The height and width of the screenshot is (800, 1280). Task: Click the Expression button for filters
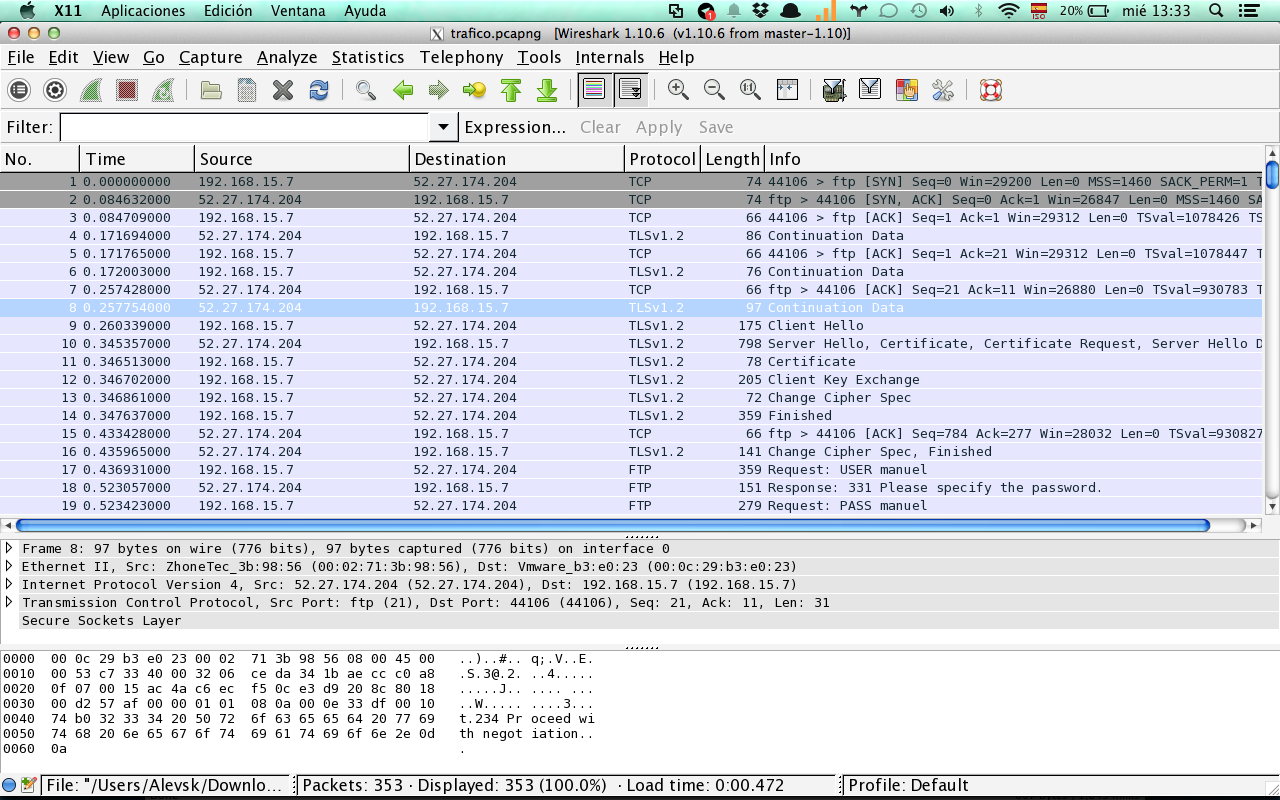tap(516, 127)
